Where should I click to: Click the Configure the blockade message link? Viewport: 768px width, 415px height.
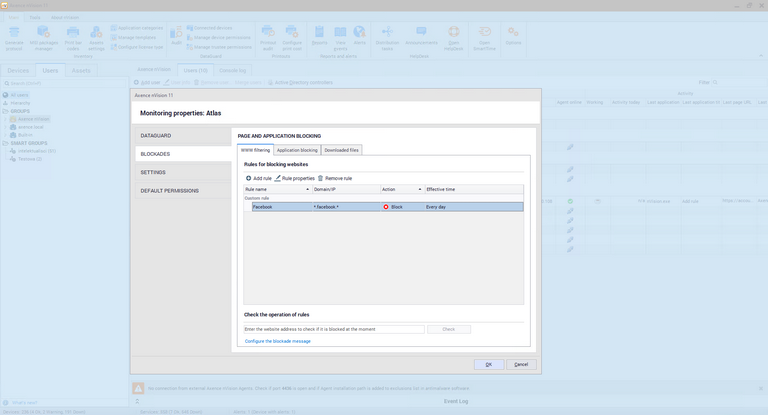click(x=277, y=341)
